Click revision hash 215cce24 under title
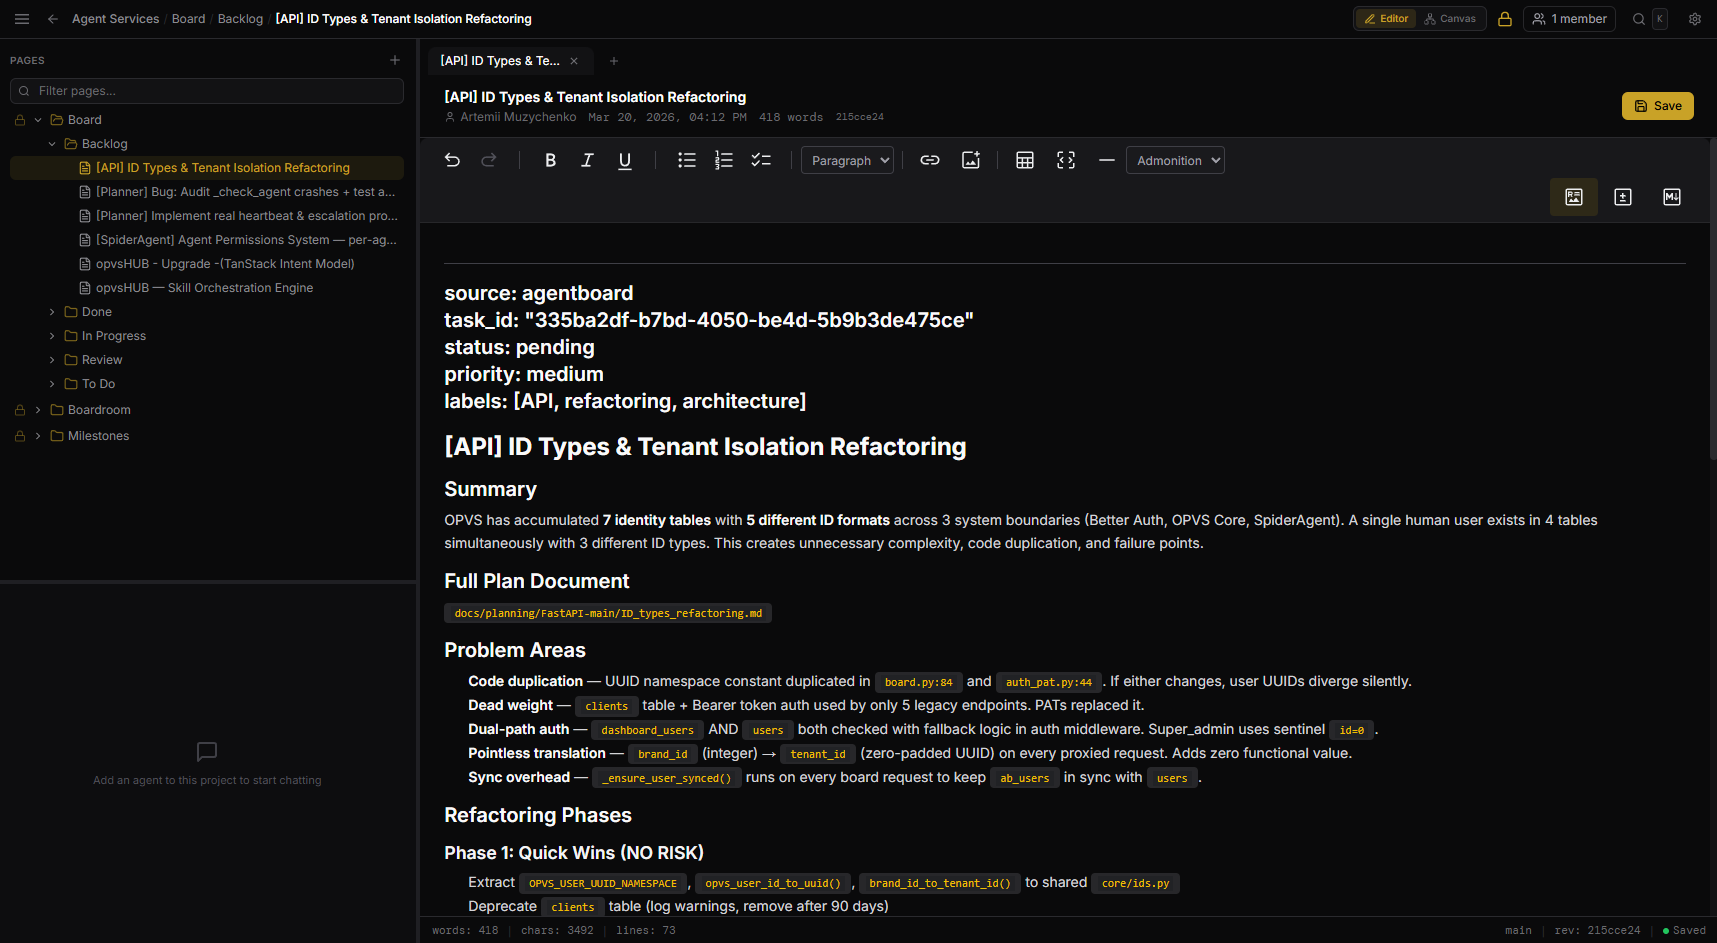1717x943 pixels. click(860, 117)
